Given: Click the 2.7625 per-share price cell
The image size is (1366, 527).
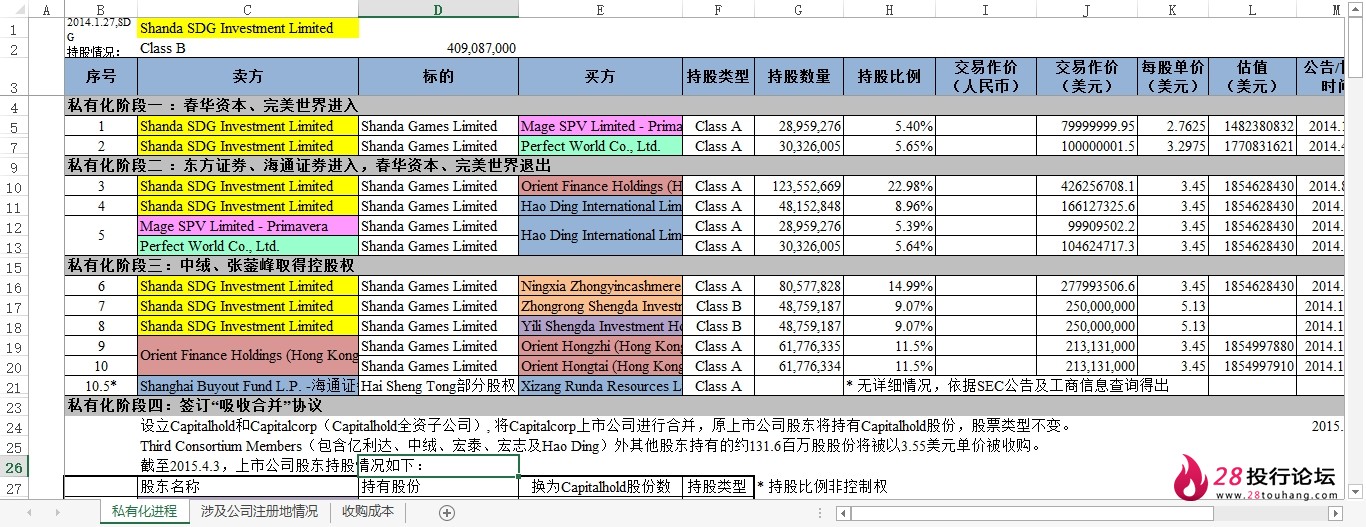Looking at the screenshot, I should tap(1173, 126).
